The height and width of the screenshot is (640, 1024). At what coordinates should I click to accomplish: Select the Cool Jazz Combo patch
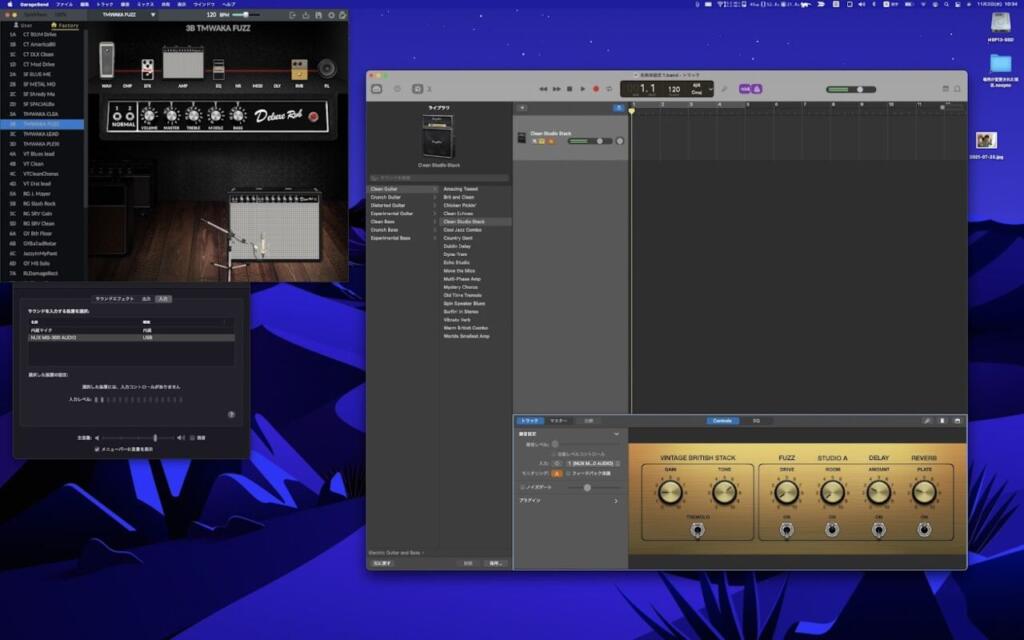tap(462, 230)
